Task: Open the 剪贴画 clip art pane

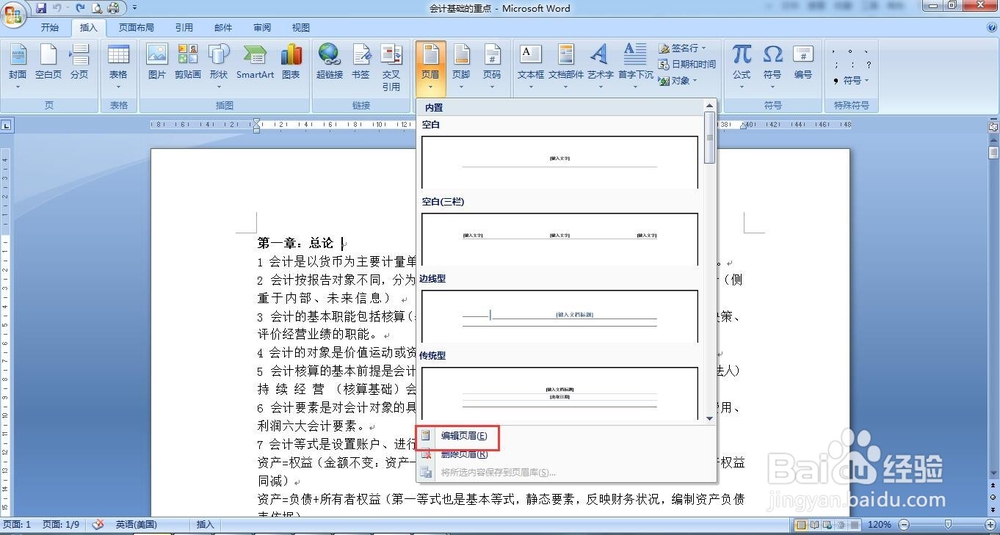Action: tap(188, 62)
